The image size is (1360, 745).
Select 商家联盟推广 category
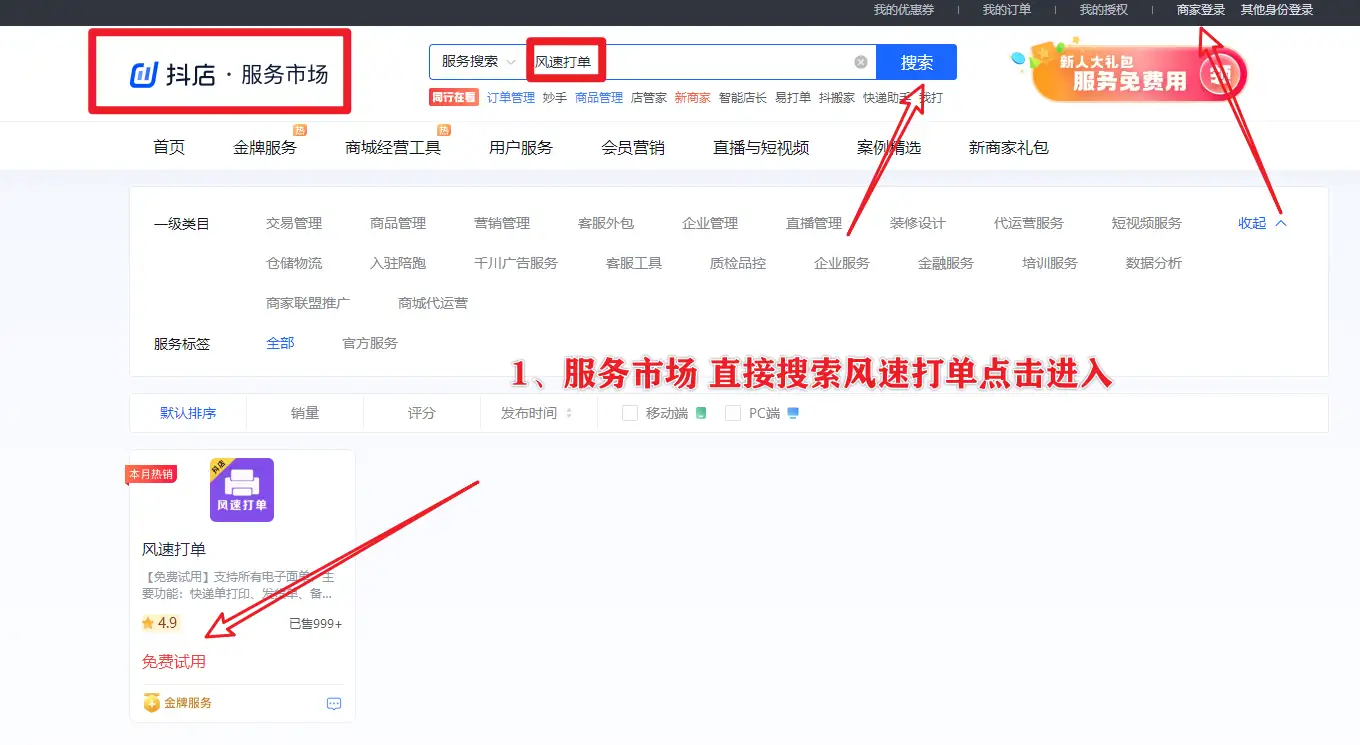pyautogui.click(x=308, y=303)
